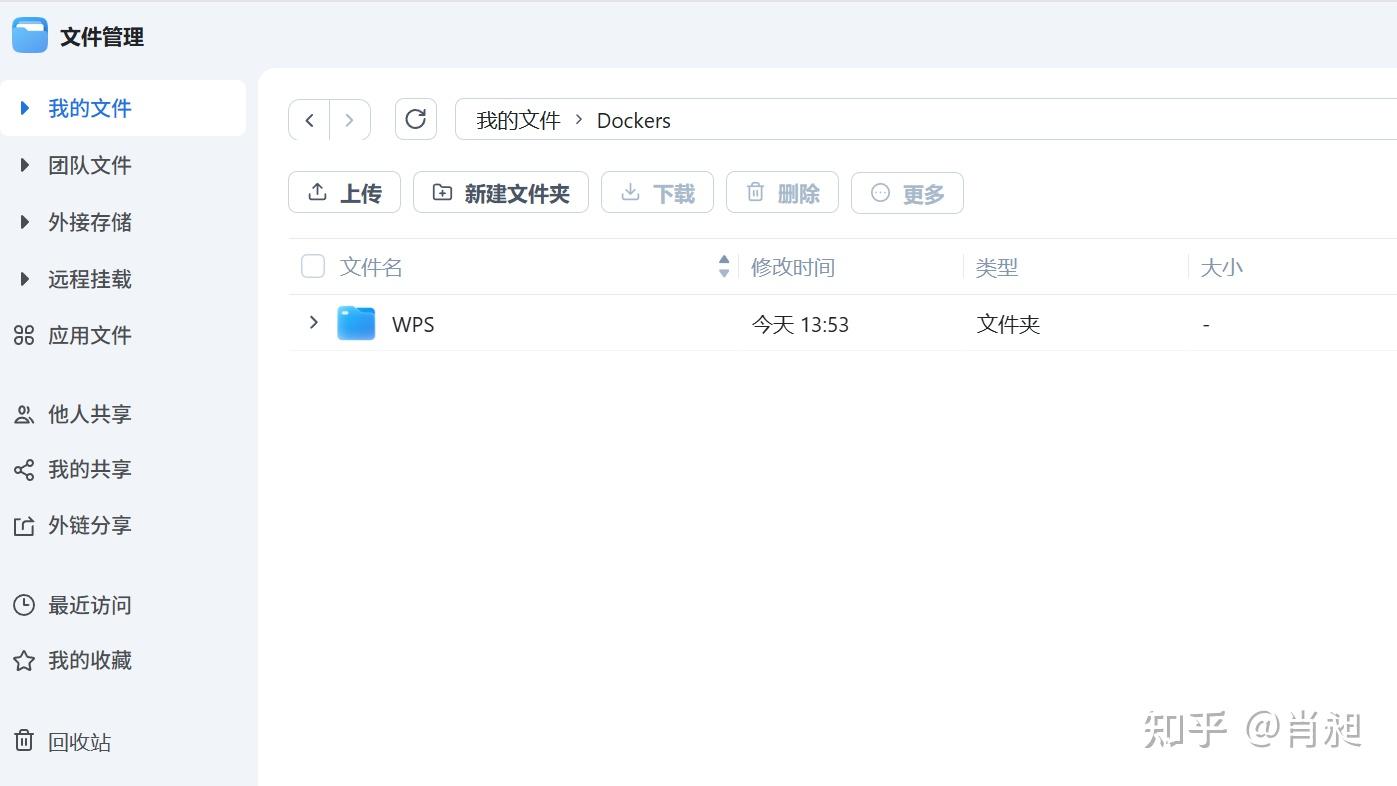Expand the 远程挂载 sidebar arrow
The height and width of the screenshot is (786, 1397).
(x=25, y=279)
